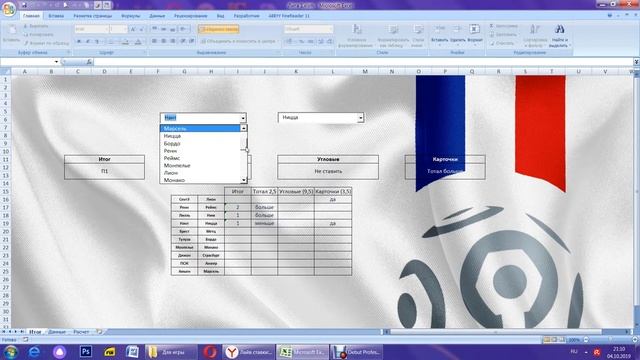Image resolution: width=640 pixels, height=360 pixels.
Task: Open the round Office button menu
Action: 9,8
